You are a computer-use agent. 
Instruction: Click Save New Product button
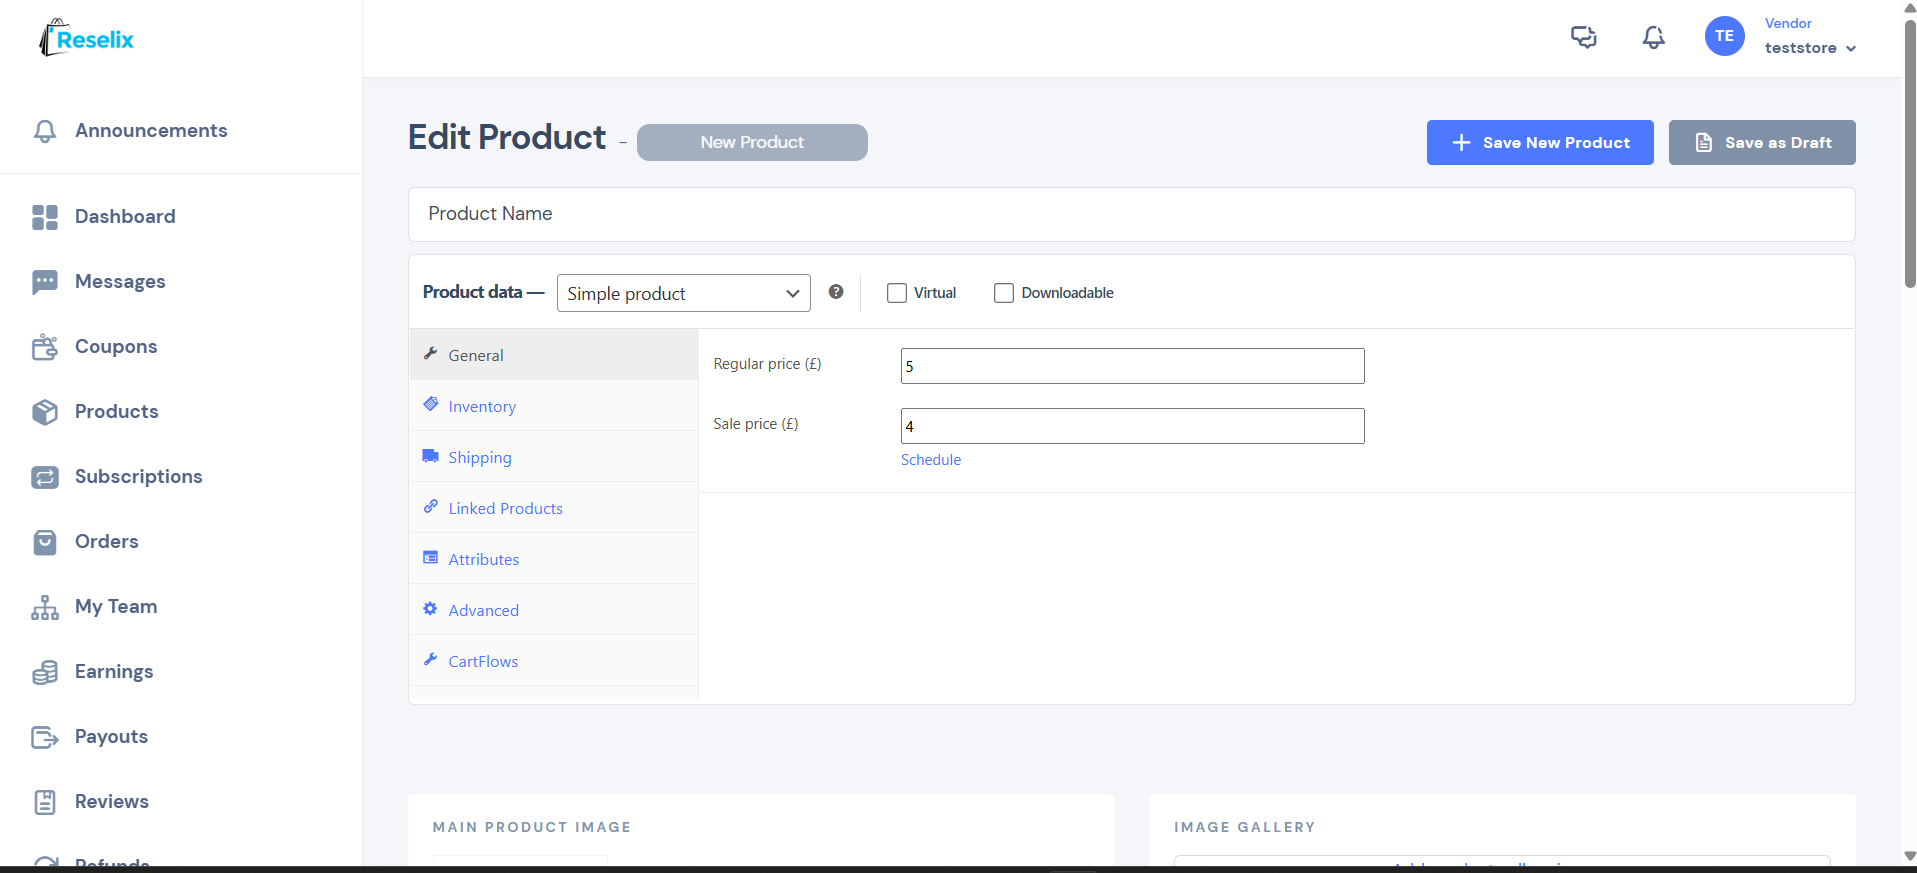point(1539,143)
